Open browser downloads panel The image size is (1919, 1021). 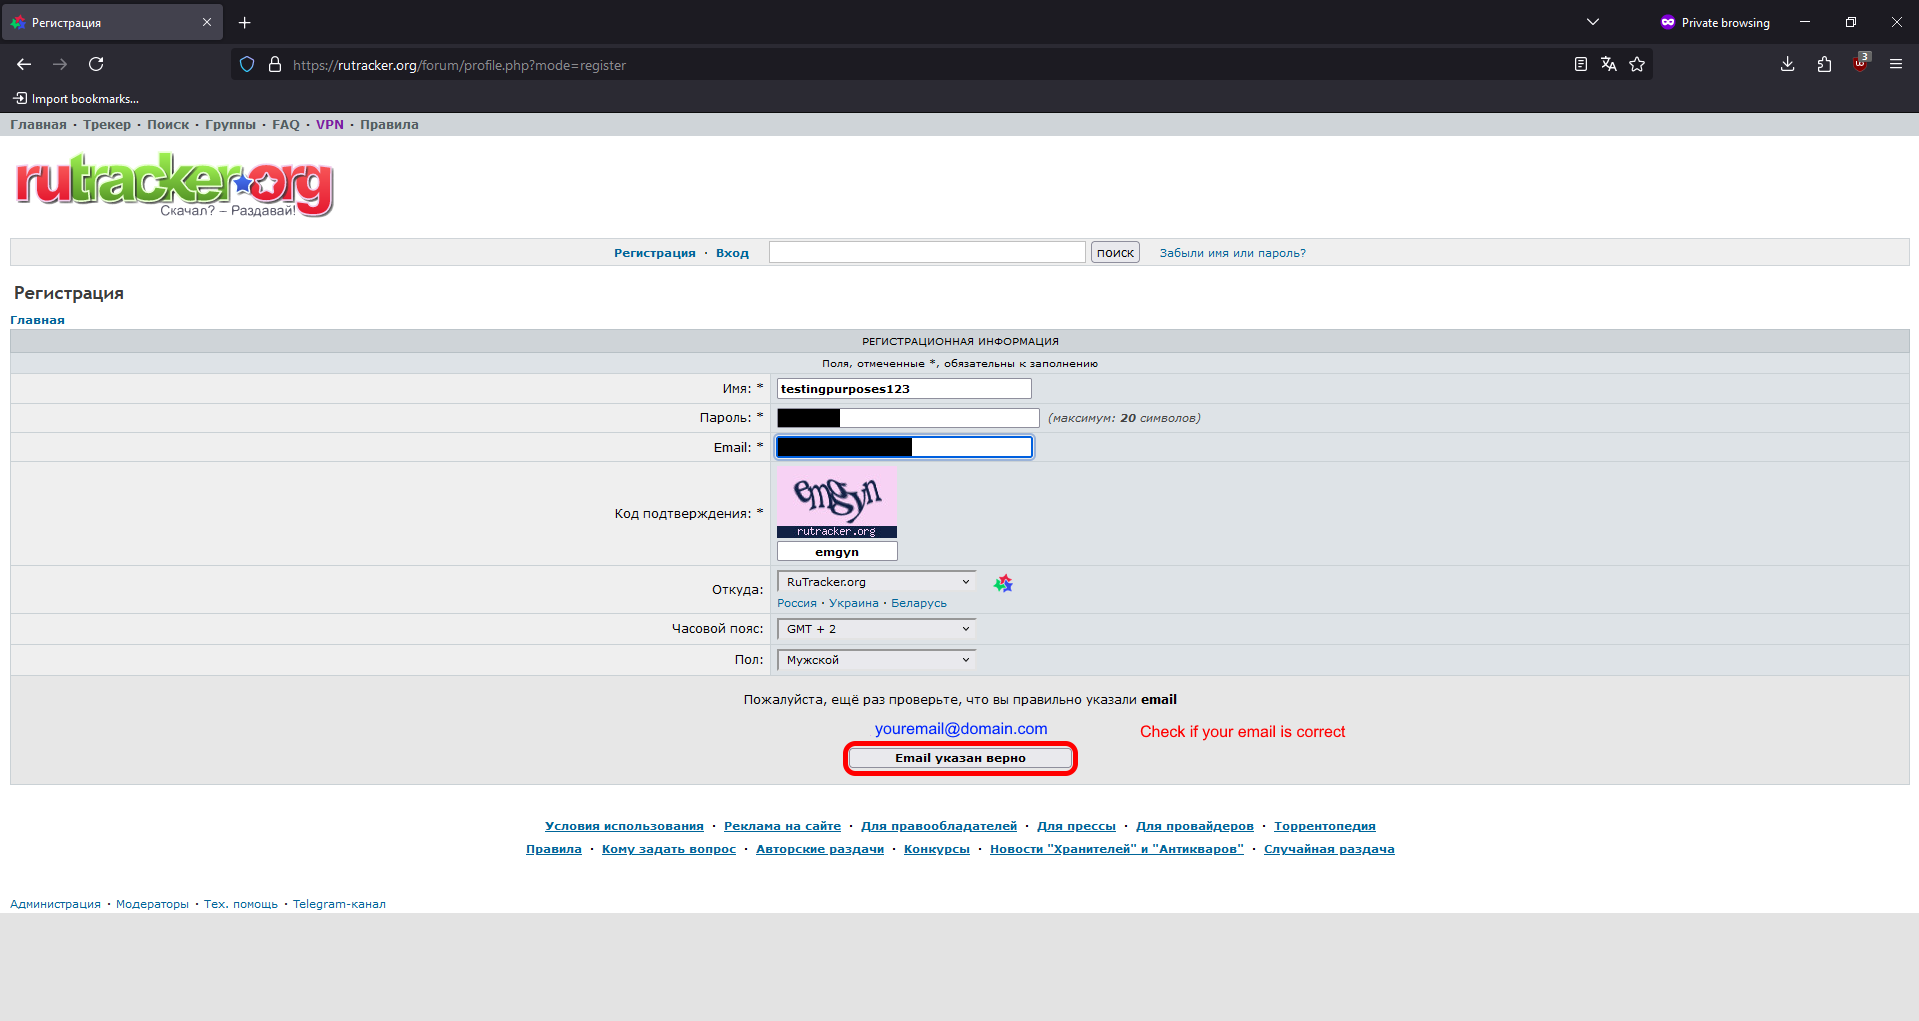pyautogui.click(x=1788, y=64)
